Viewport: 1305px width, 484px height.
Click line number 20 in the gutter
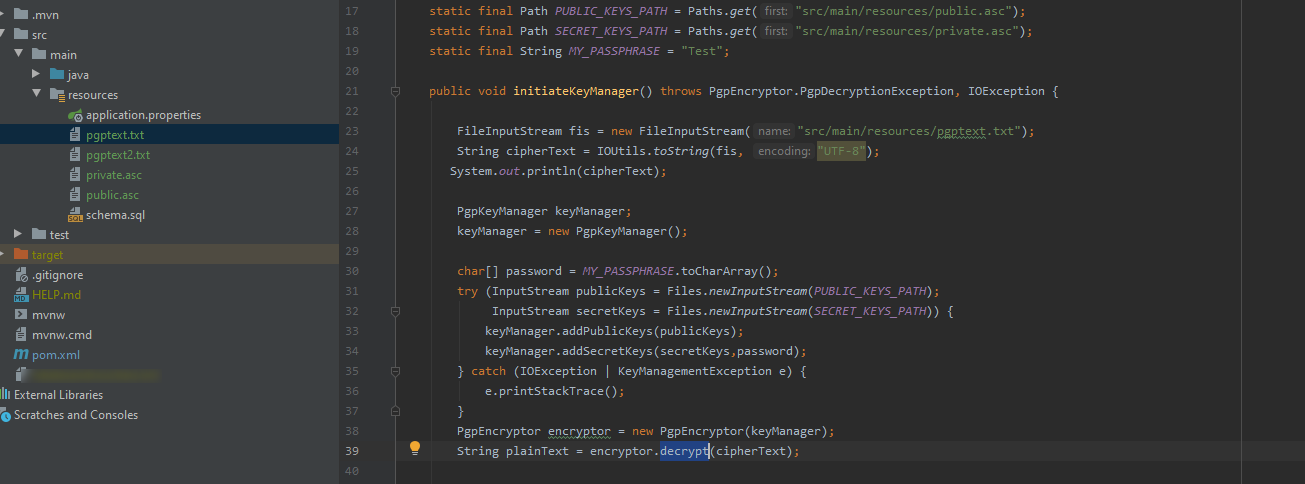pyautogui.click(x=350, y=71)
